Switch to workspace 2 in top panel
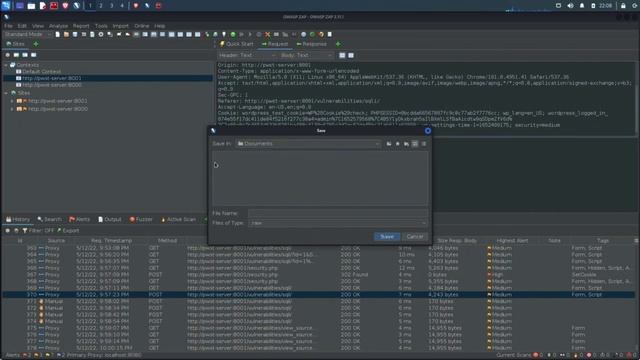 [101, 6]
